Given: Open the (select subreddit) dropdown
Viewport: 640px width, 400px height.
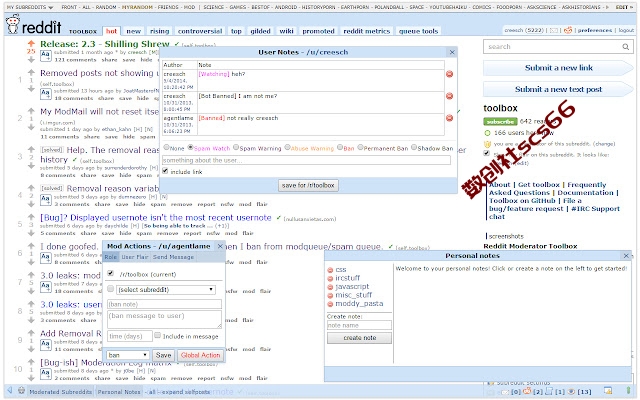Looking at the screenshot, I should pos(166,290).
